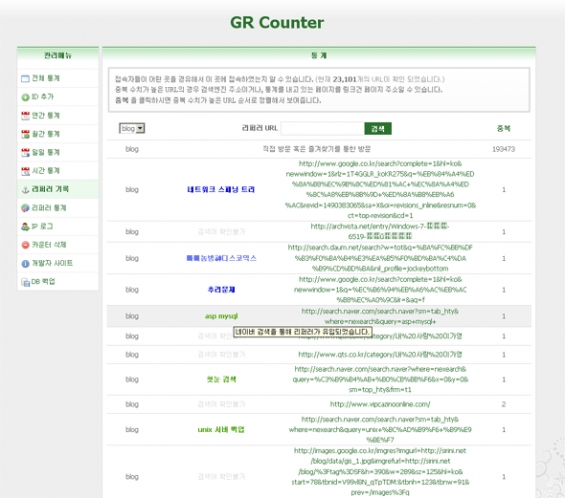Open 전체 통계 (overall statistics) in sidebar

(45, 78)
